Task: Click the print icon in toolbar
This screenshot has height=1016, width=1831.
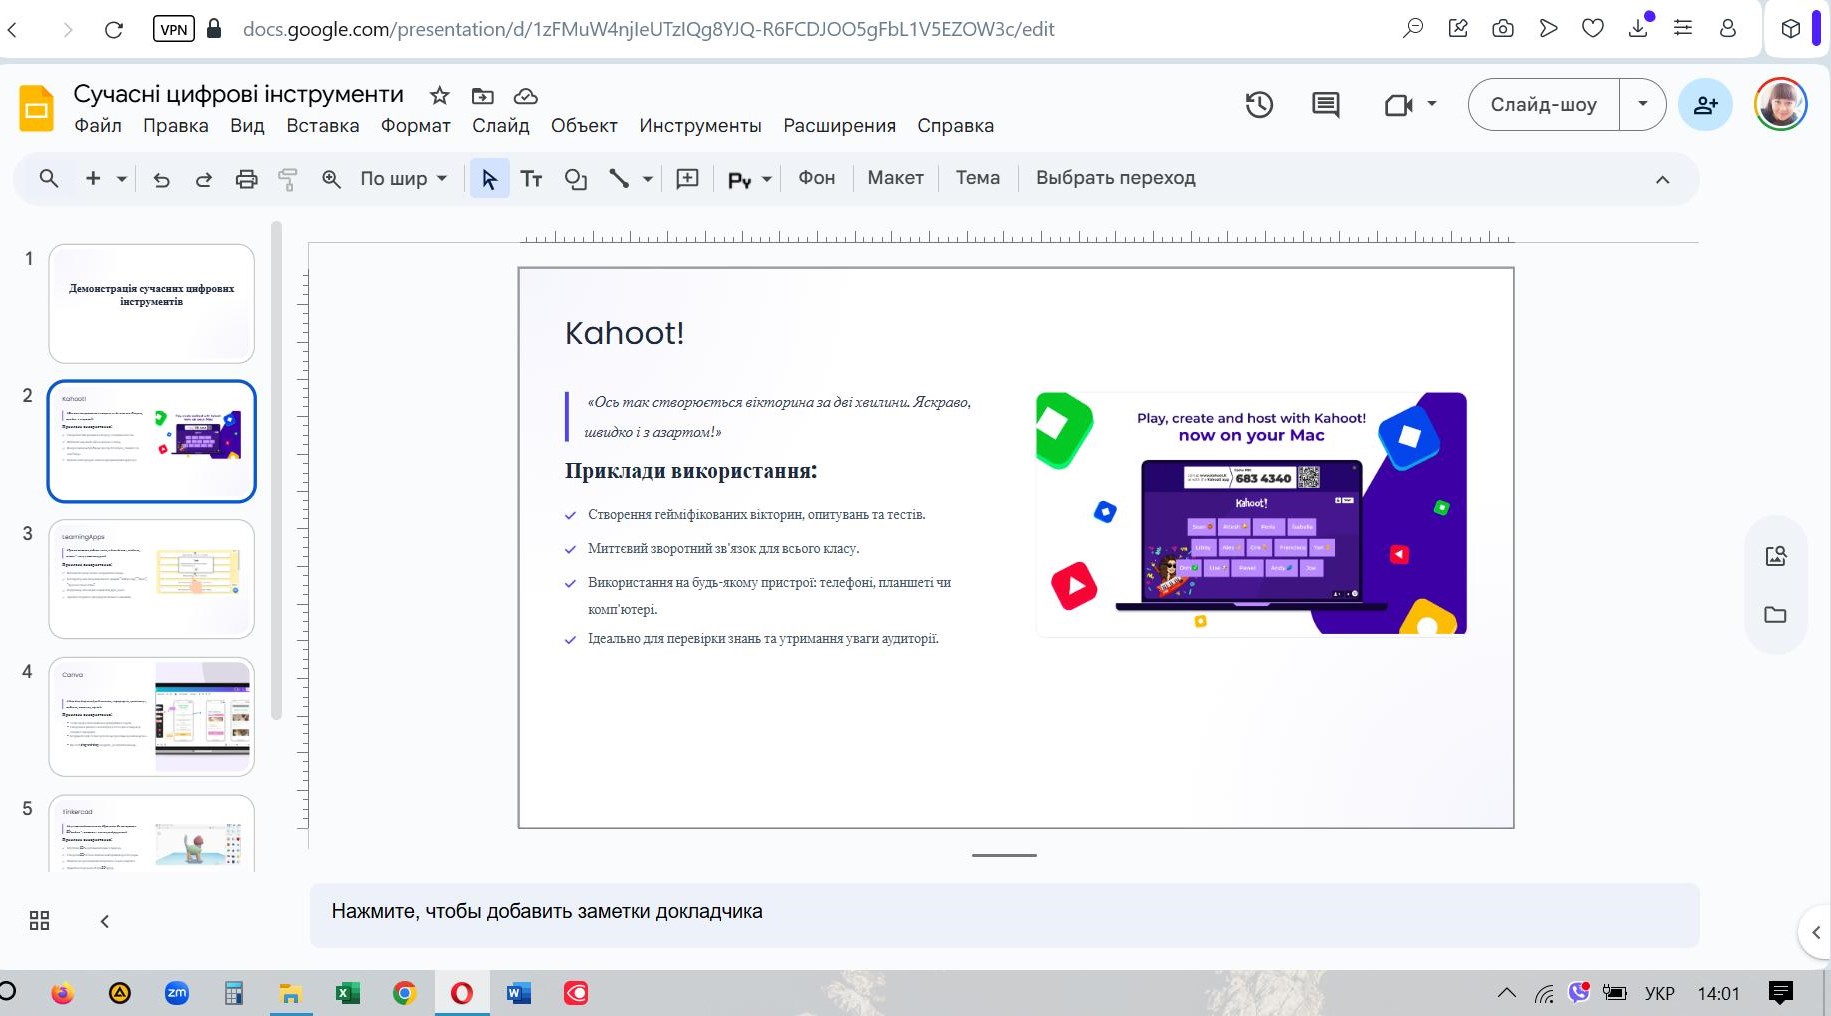Action: point(246,179)
